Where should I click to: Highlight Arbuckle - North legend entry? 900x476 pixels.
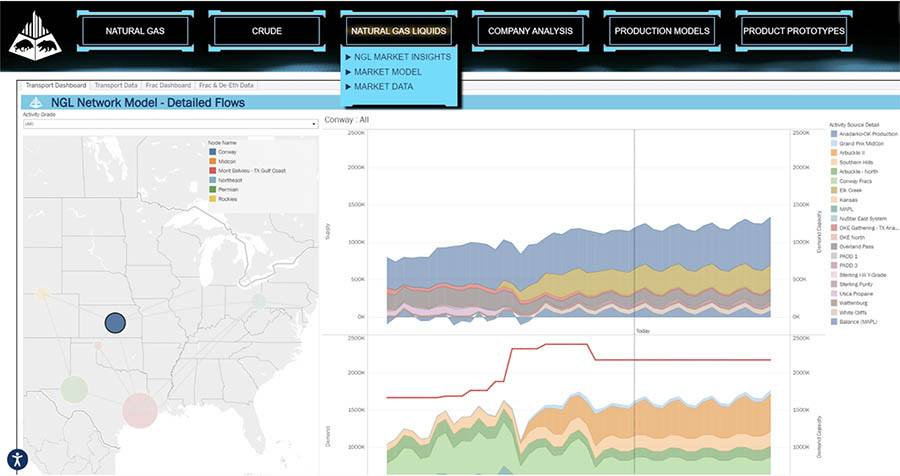click(x=855, y=172)
